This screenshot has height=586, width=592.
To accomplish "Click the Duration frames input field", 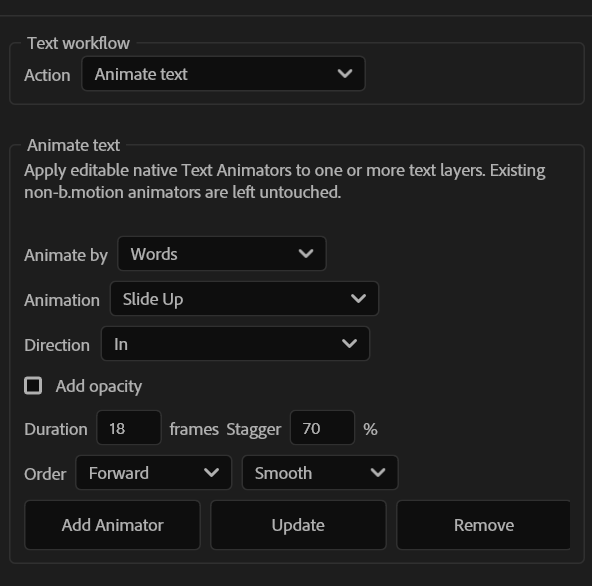I will (129, 428).
